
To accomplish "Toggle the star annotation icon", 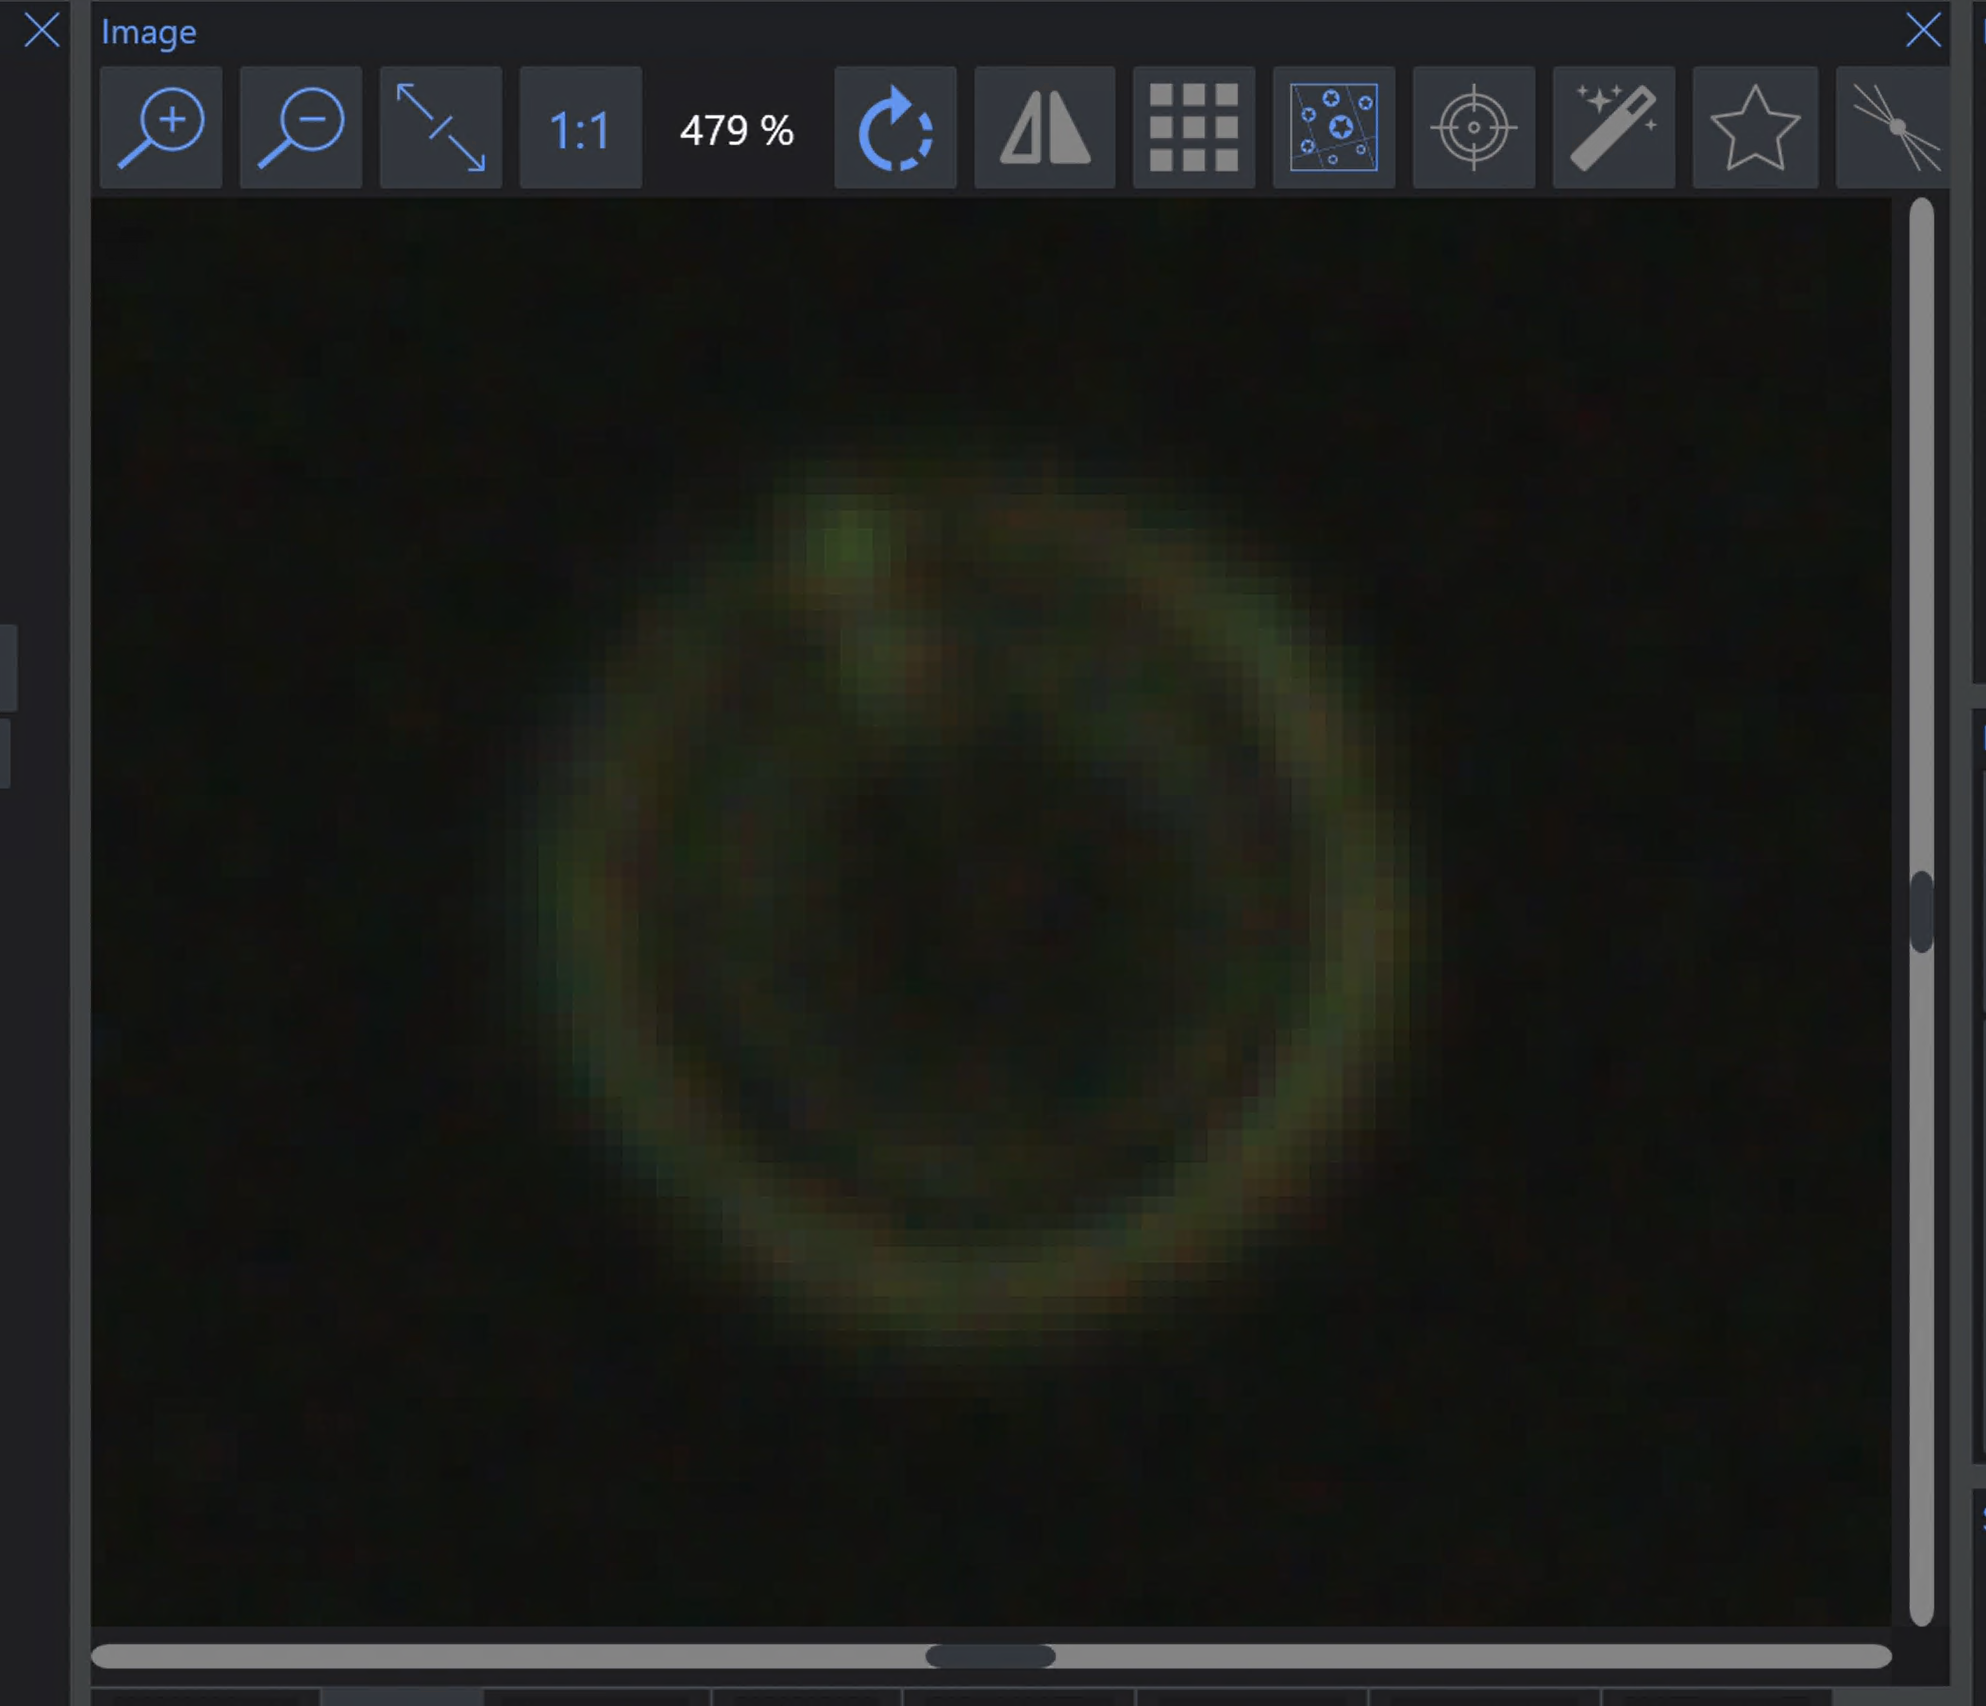I will 1754,128.
